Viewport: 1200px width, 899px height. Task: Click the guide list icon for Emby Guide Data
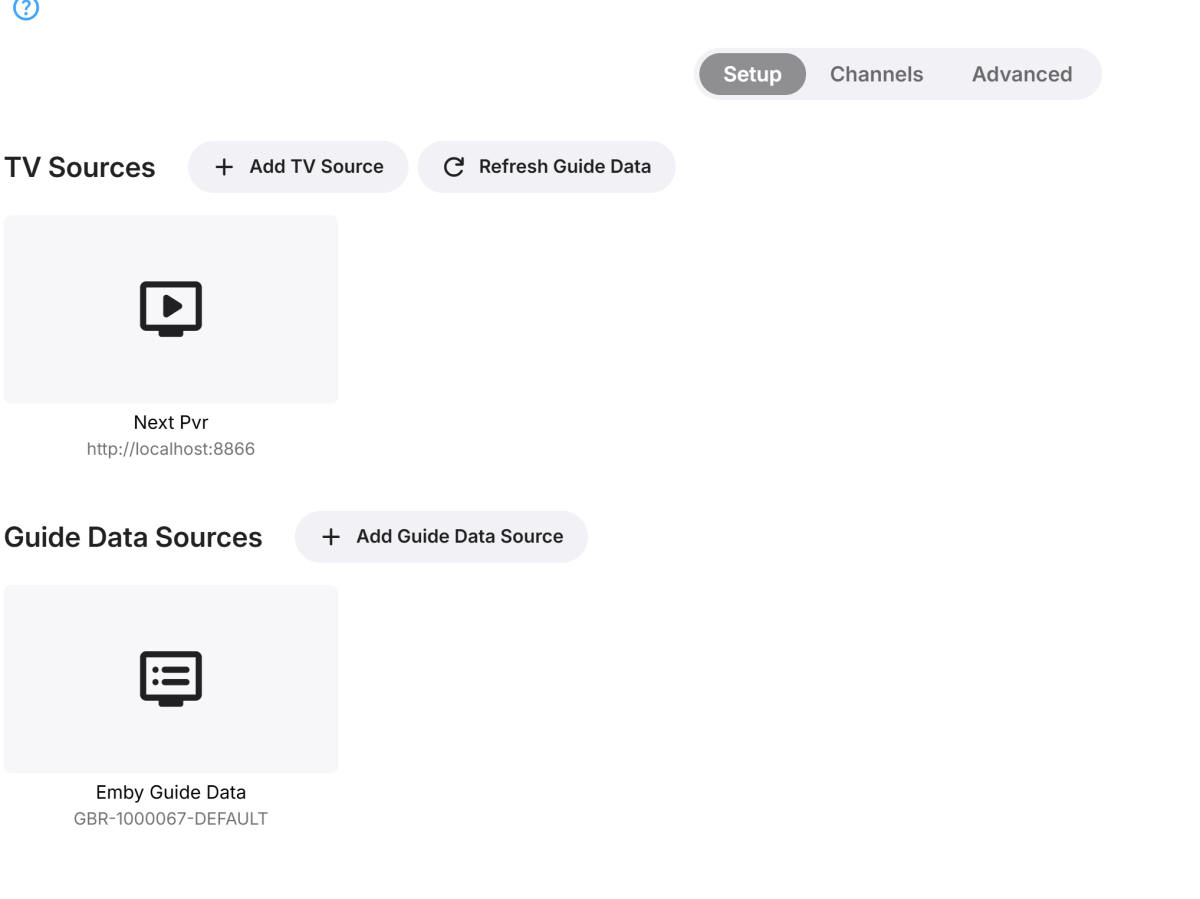[171, 678]
